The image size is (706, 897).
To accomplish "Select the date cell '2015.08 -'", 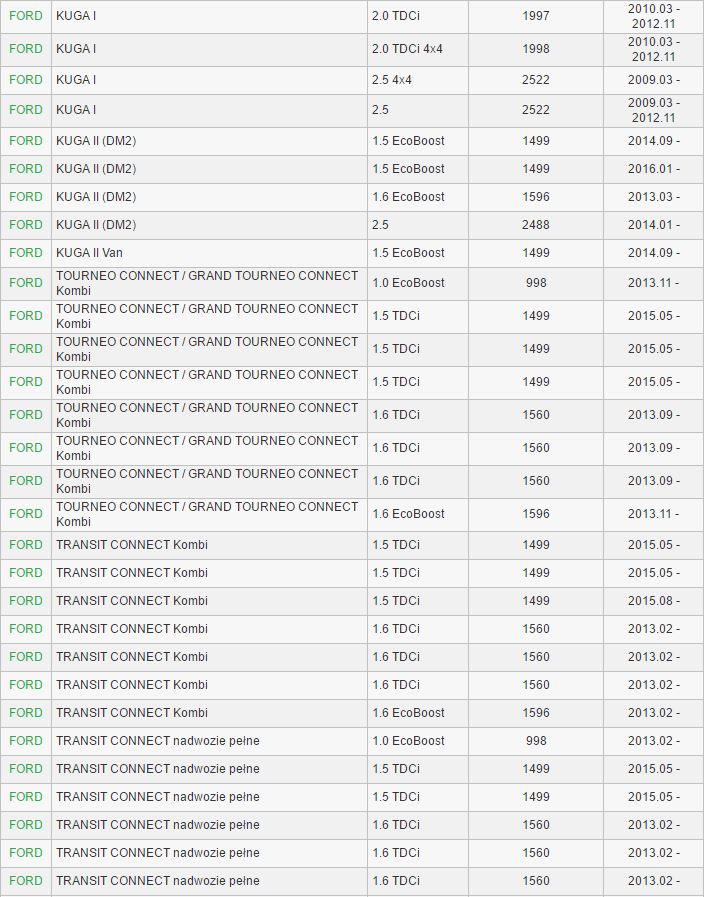I will 653,601.
